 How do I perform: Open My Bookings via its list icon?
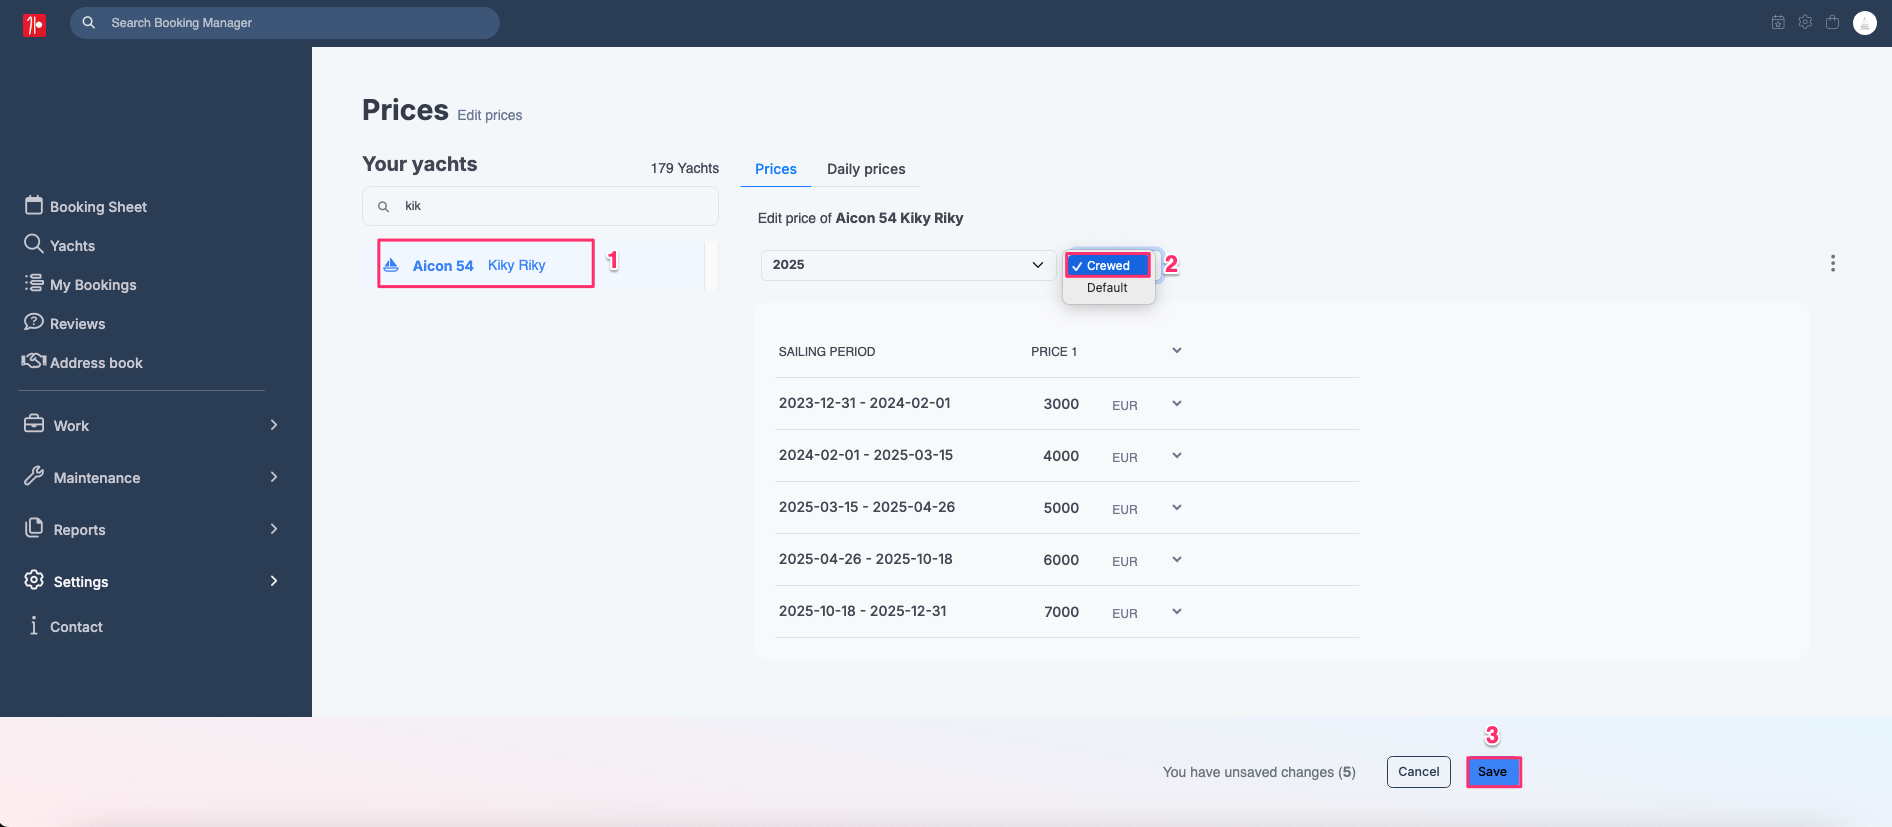(x=34, y=283)
